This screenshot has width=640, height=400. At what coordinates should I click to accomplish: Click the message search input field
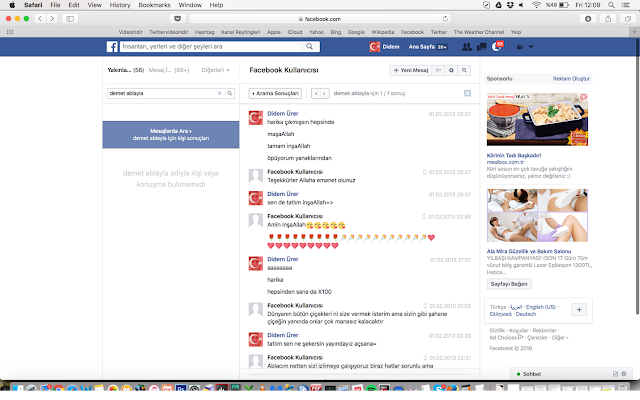(x=162, y=93)
